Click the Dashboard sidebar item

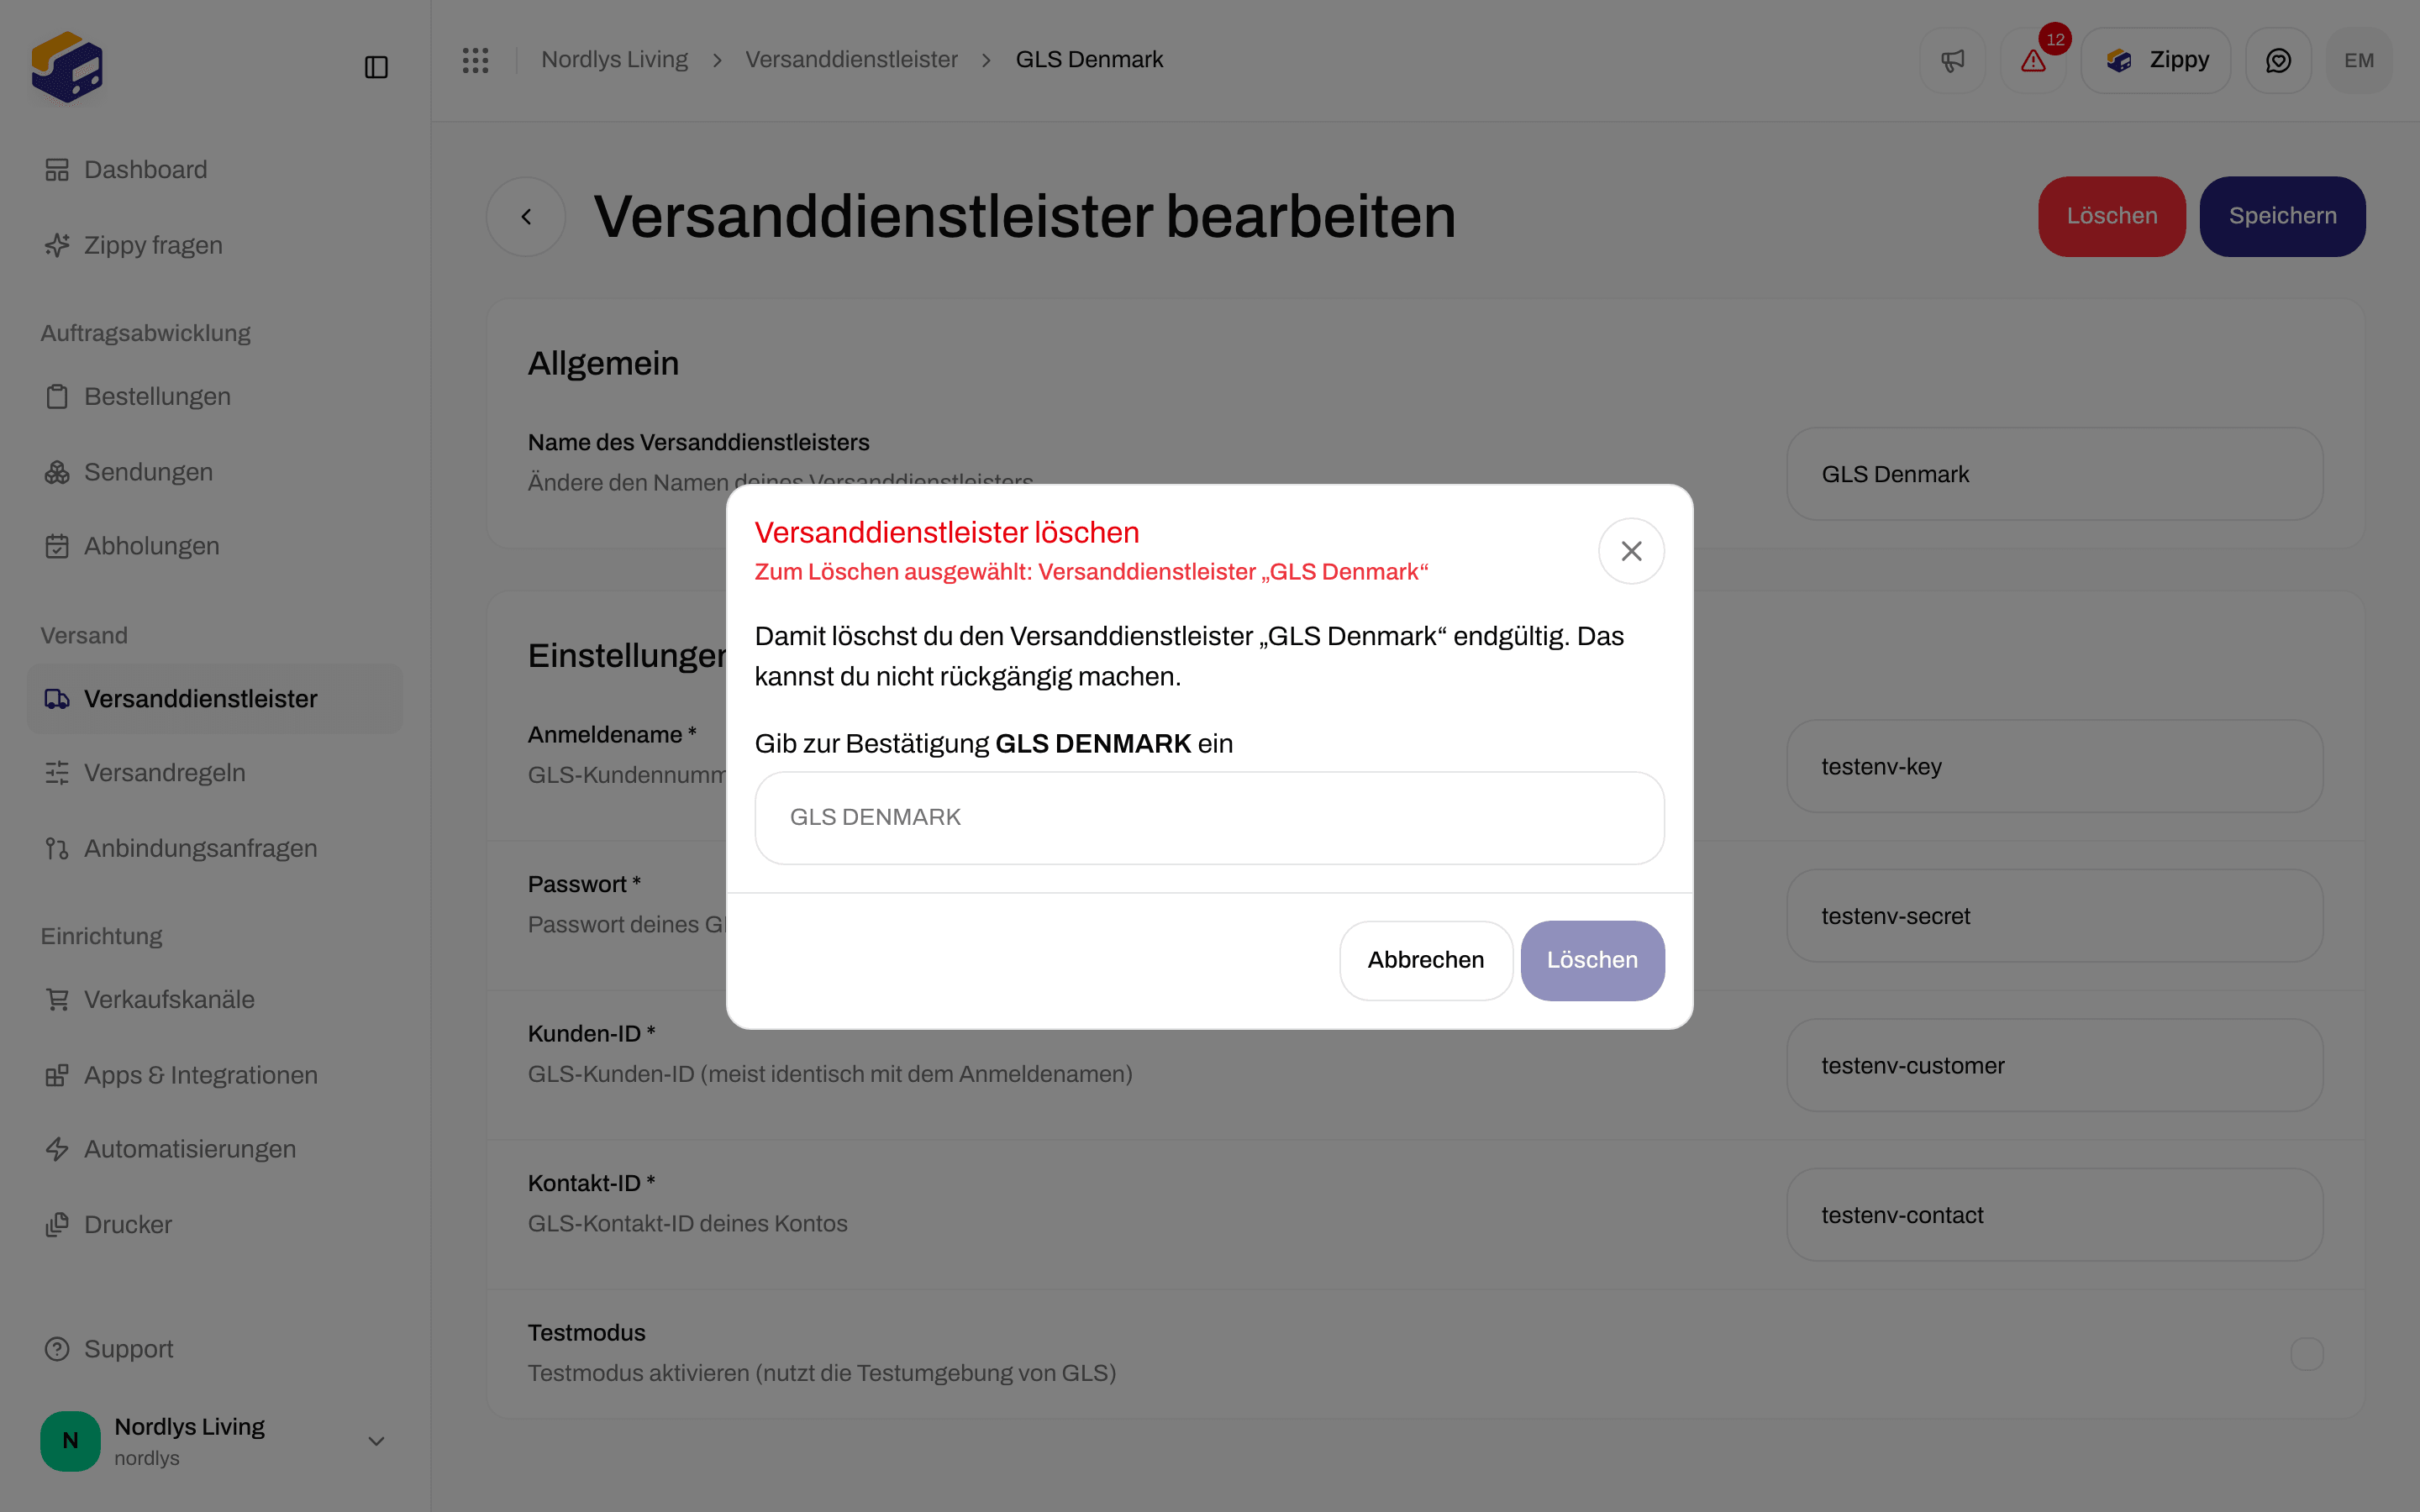point(215,170)
